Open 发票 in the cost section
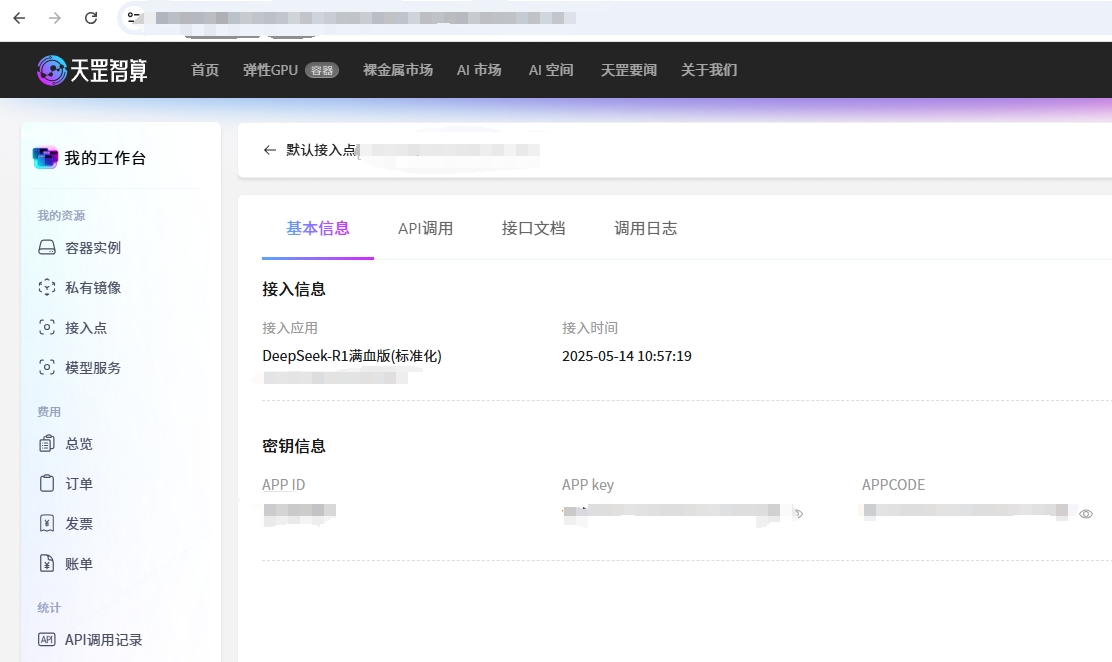Image resolution: width=1112 pixels, height=662 pixels. pos(78,523)
